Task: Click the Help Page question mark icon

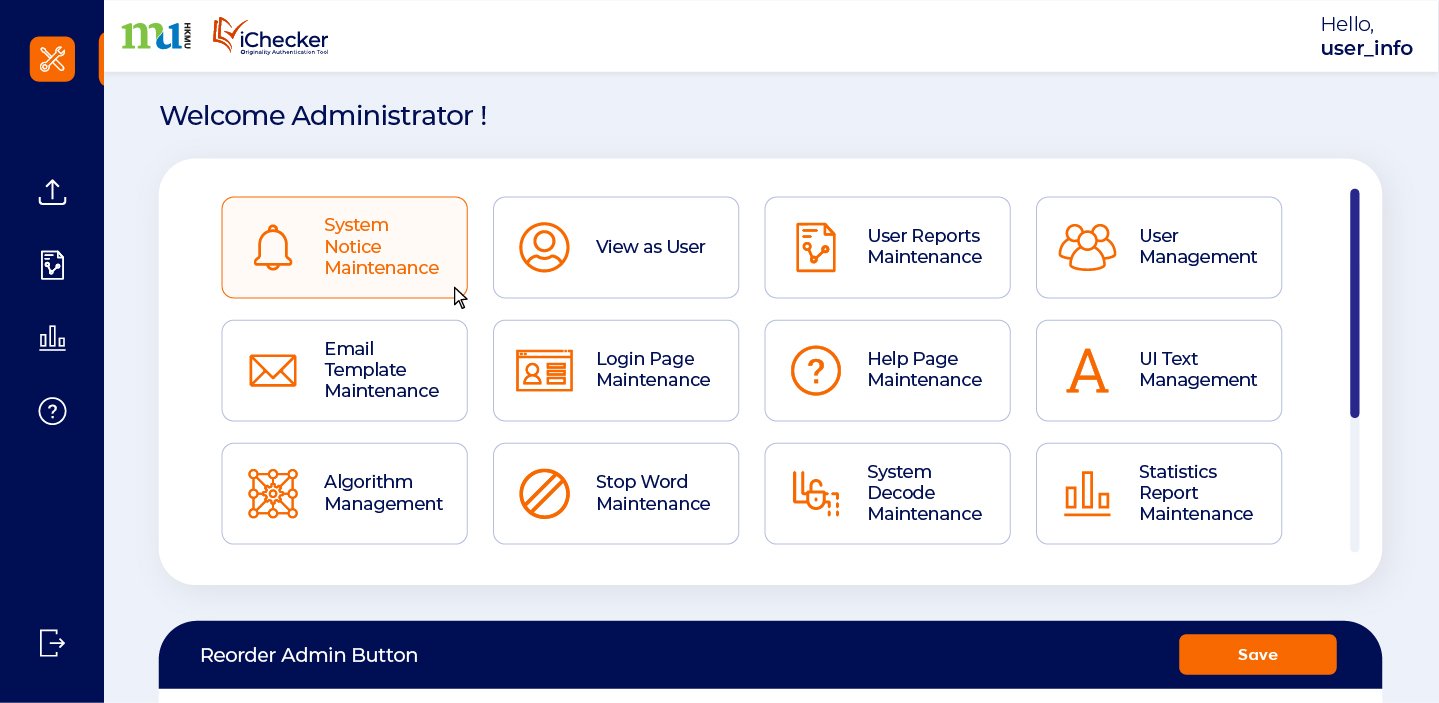Action: 816,370
